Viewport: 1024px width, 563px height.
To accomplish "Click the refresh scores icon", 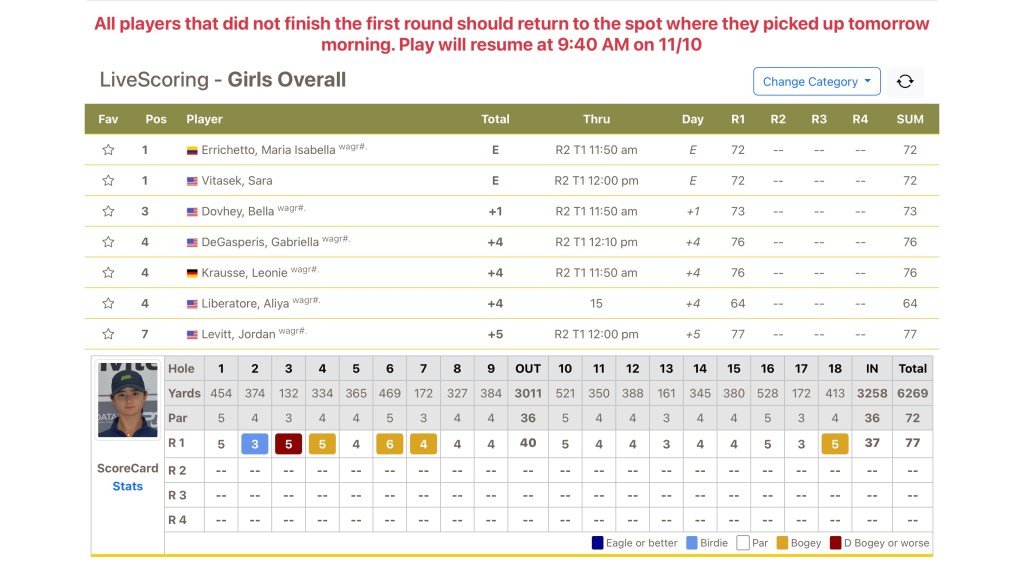I will click(905, 82).
